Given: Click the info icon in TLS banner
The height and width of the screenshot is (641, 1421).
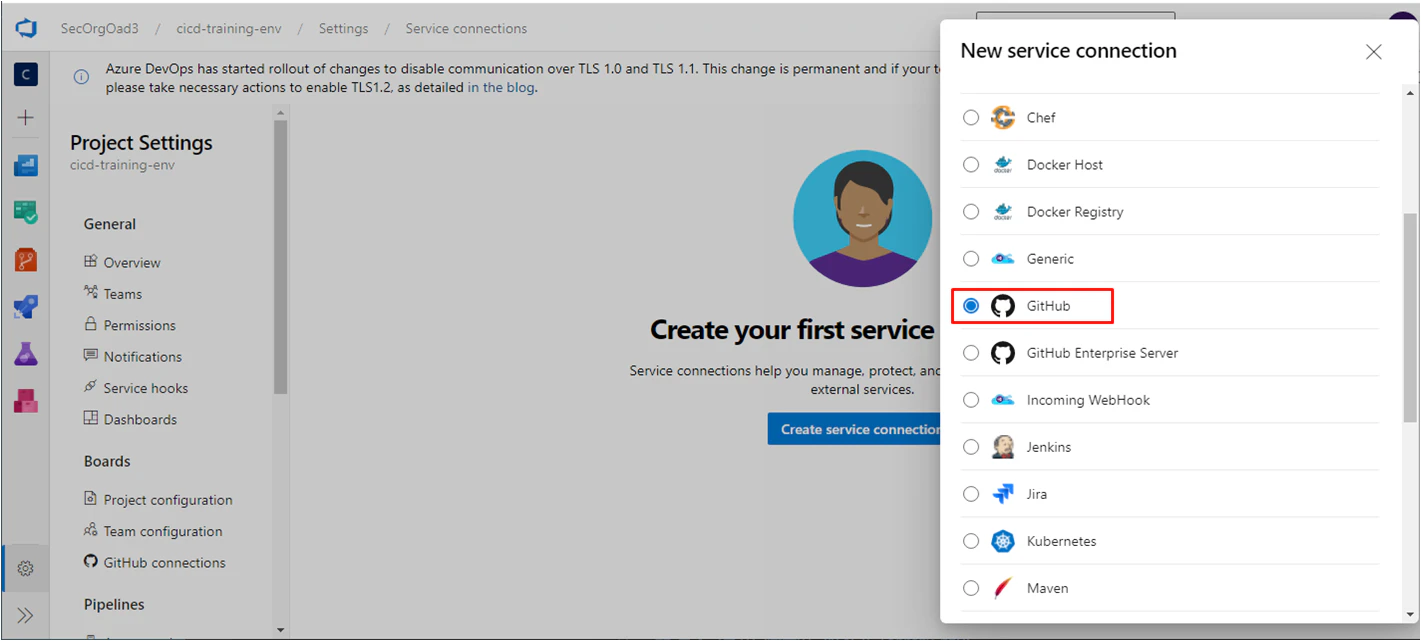Looking at the screenshot, I should (81, 77).
